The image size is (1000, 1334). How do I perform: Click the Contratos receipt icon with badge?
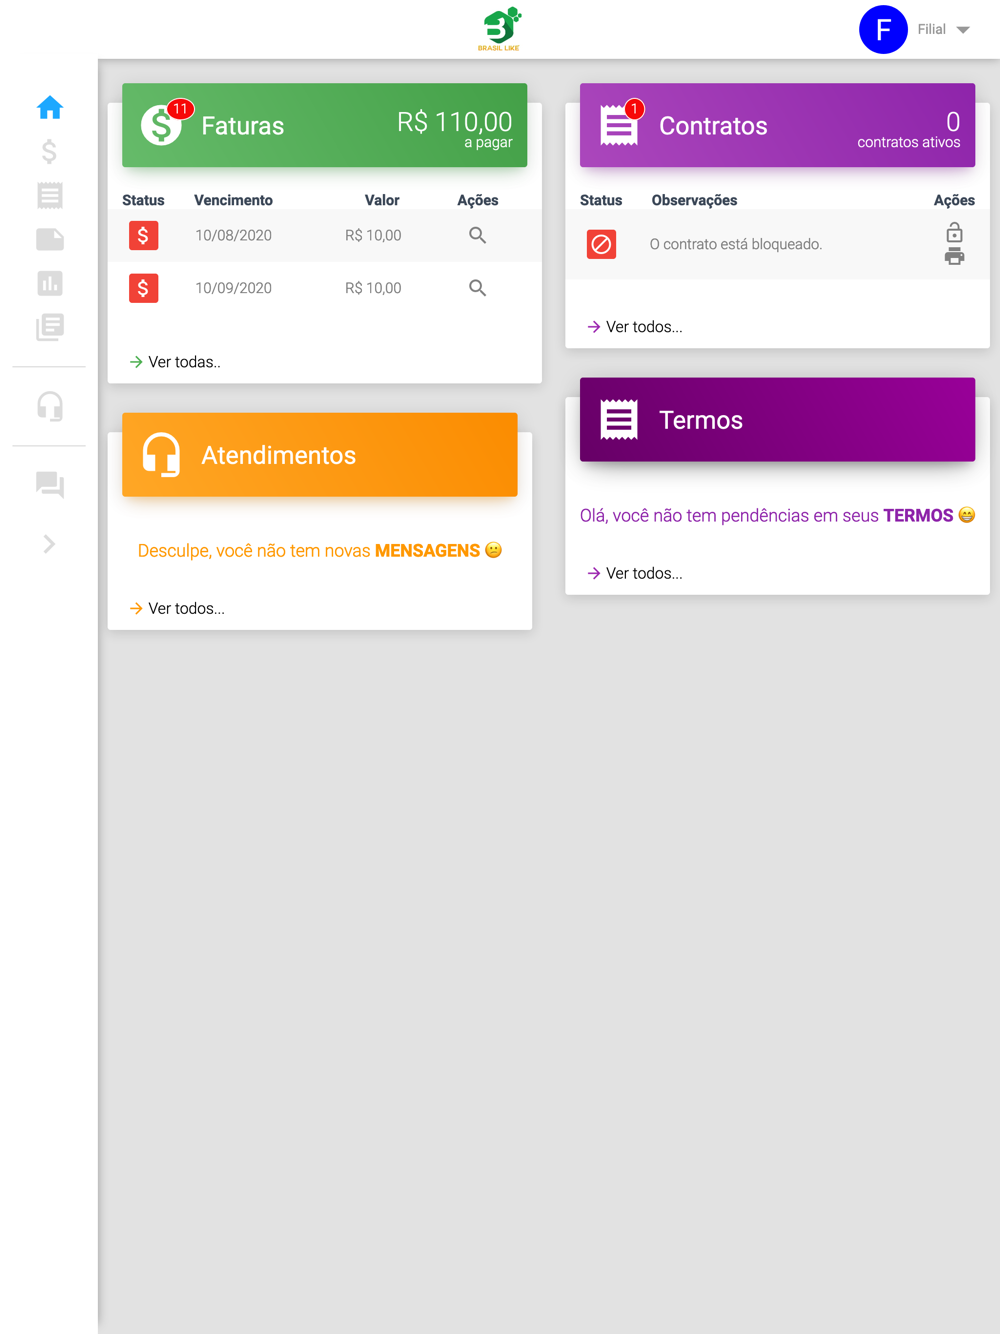[x=619, y=125]
